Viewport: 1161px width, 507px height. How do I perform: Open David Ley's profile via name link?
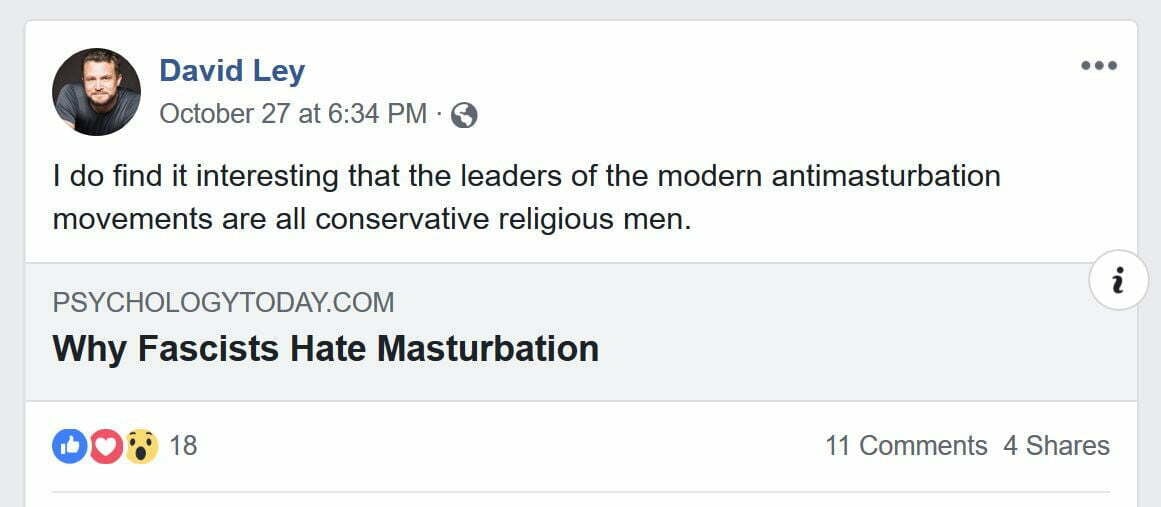tap(231, 71)
